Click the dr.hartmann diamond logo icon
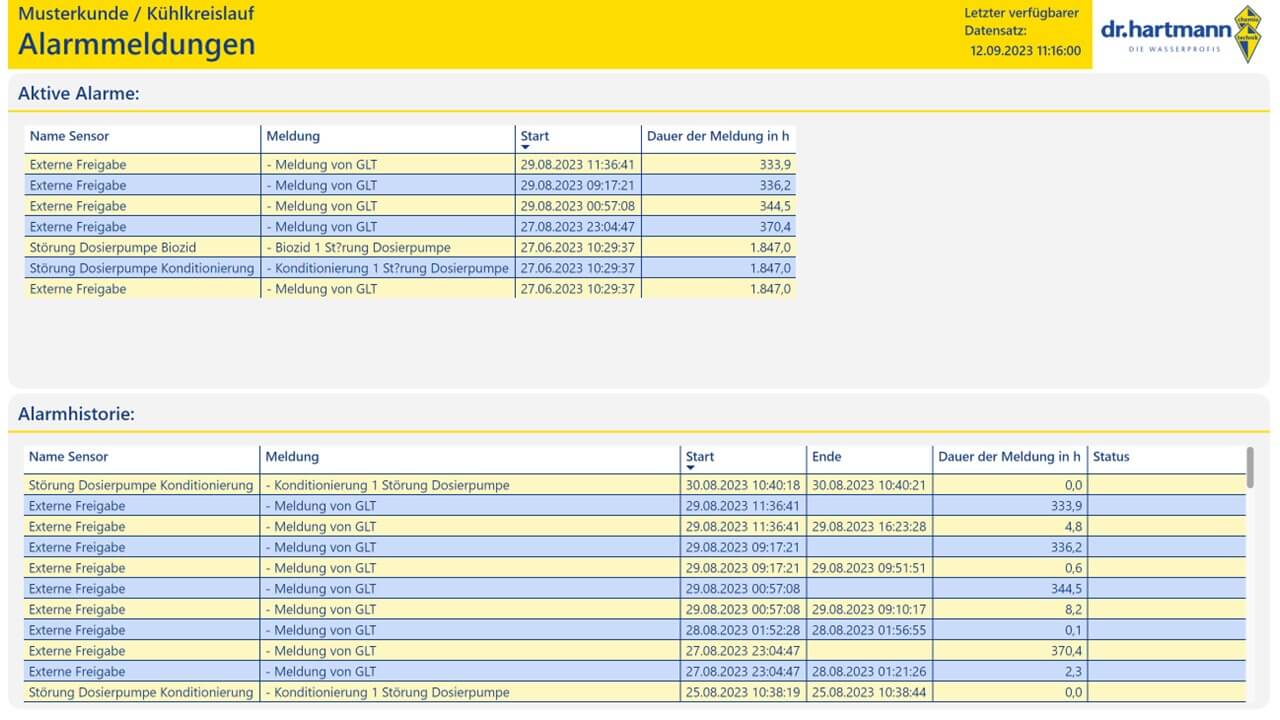This screenshot has width=1280, height=720. [1246, 34]
